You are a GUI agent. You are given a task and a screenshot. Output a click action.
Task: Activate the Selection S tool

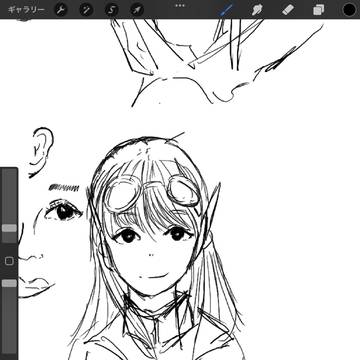coord(112,10)
